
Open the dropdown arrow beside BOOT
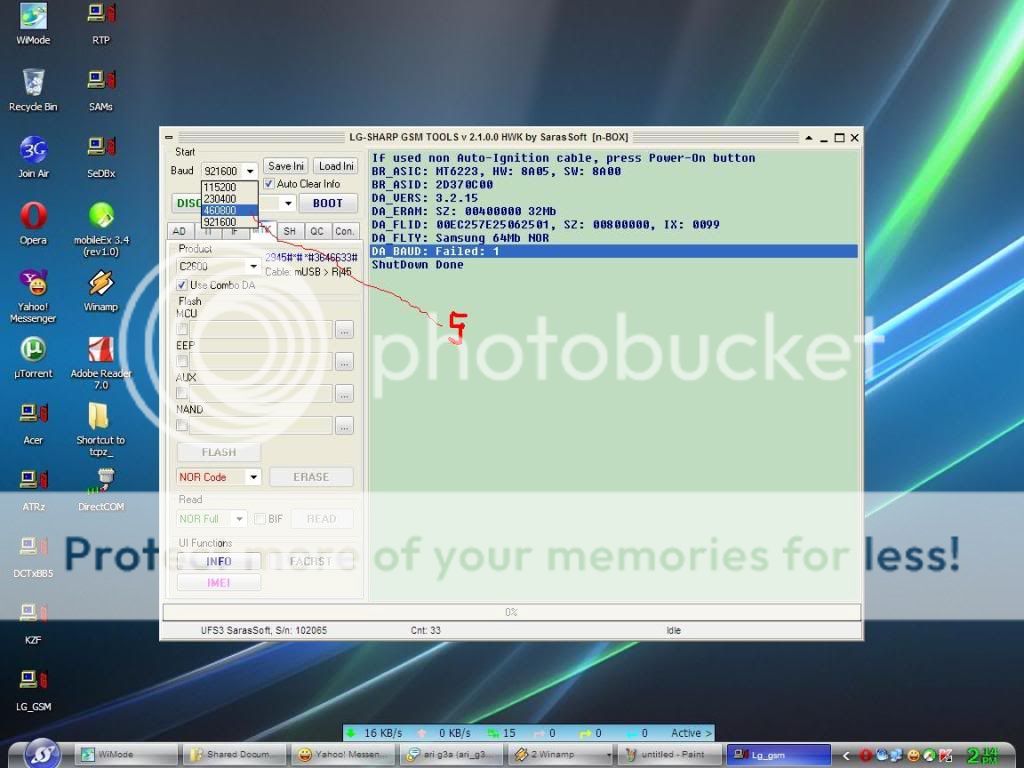pos(288,203)
